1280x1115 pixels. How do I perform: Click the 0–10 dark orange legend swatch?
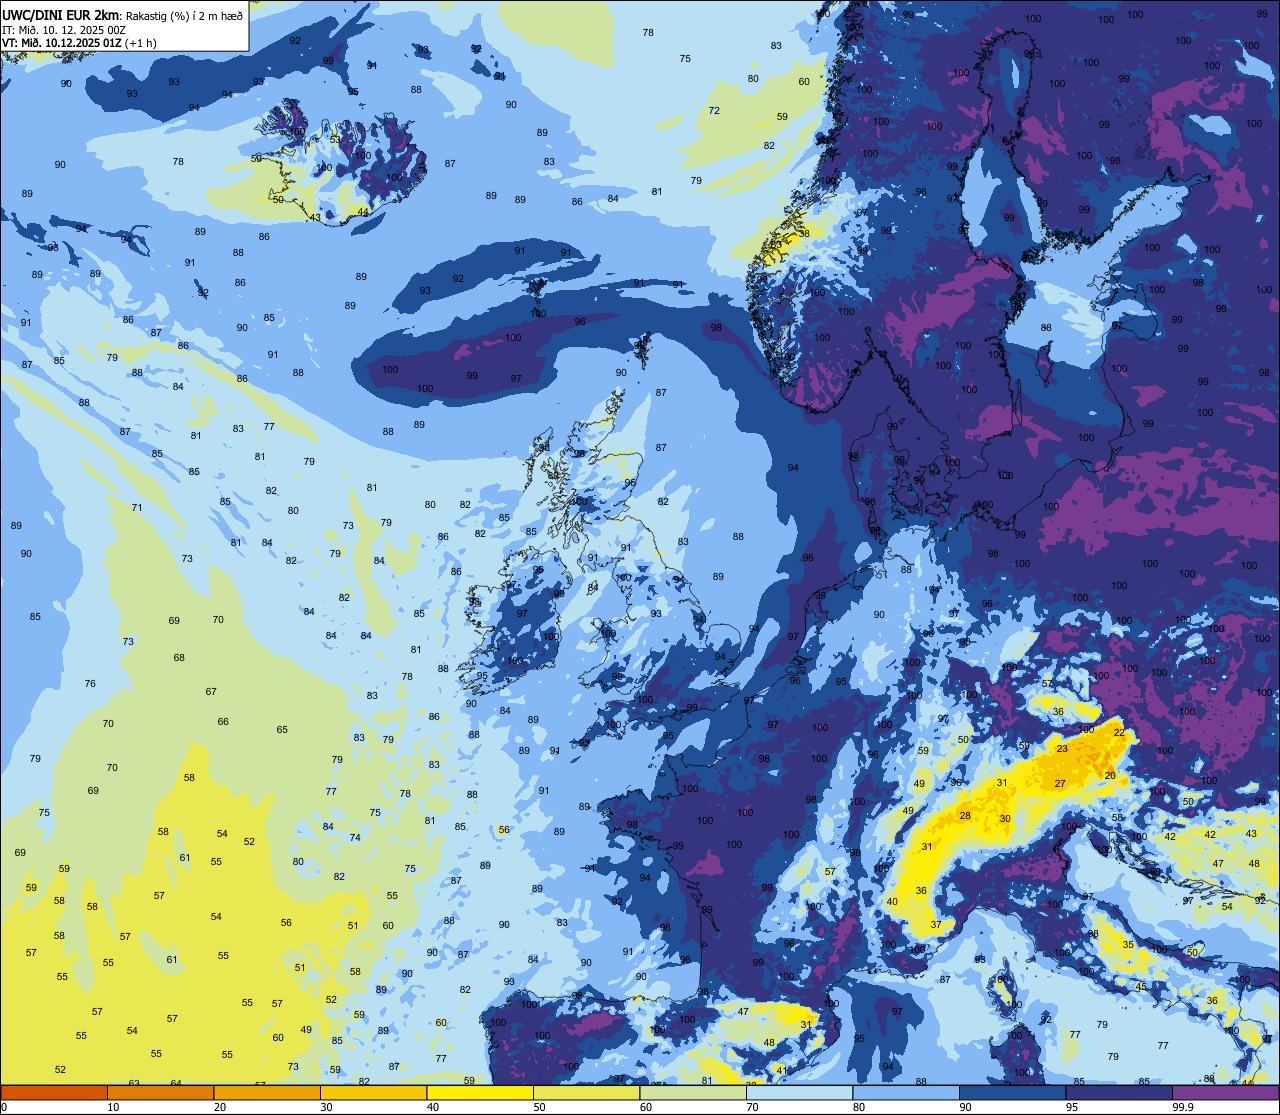54,1093
